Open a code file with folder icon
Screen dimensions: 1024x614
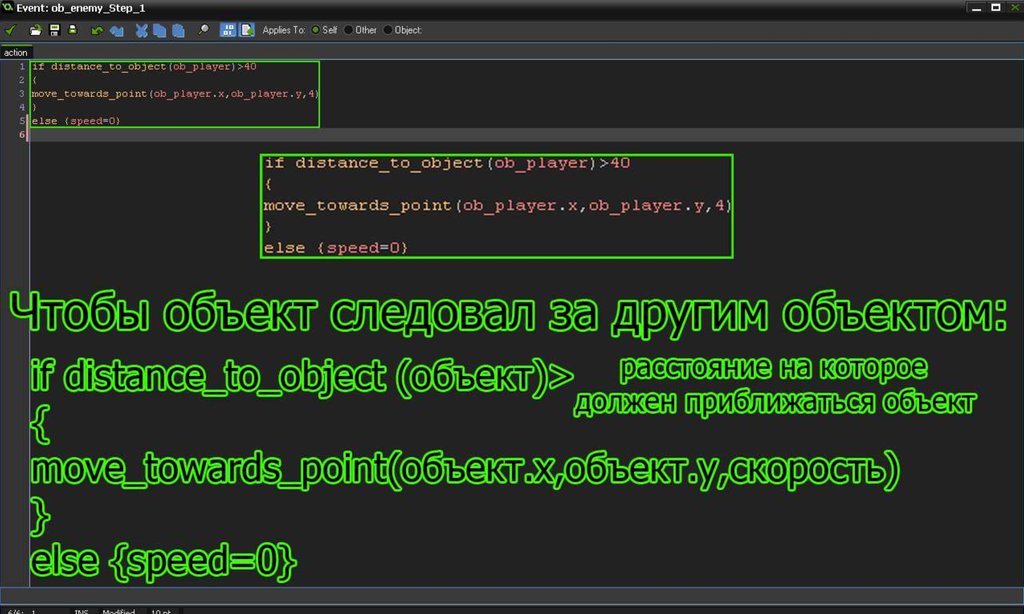(36, 30)
